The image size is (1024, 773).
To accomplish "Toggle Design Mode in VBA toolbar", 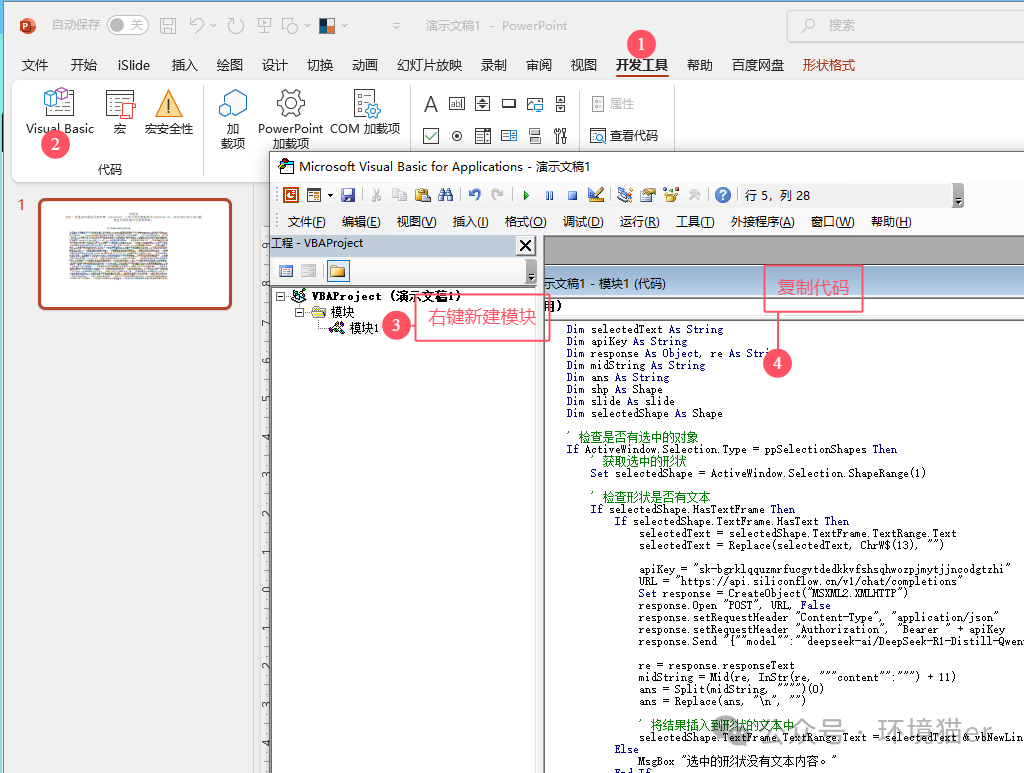I will (596, 195).
